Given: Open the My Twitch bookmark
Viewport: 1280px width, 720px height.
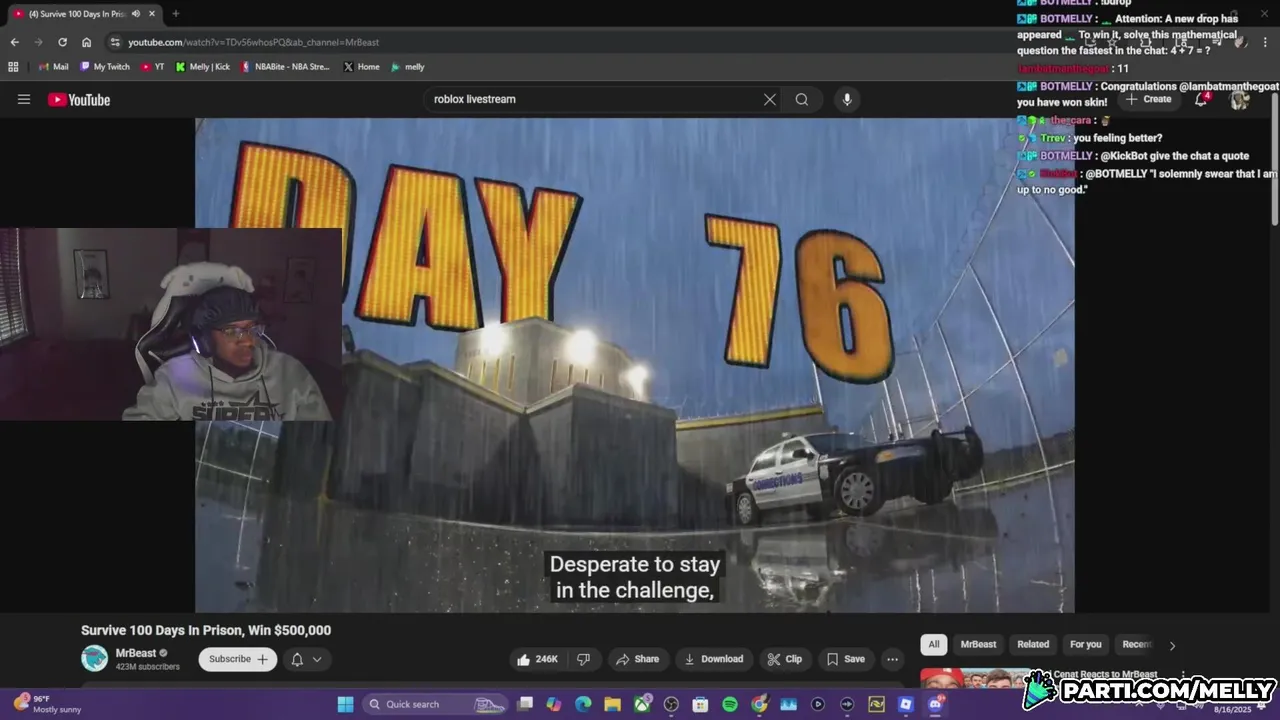Looking at the screenshot, I should pyautogui.click(x=104, y=67).
